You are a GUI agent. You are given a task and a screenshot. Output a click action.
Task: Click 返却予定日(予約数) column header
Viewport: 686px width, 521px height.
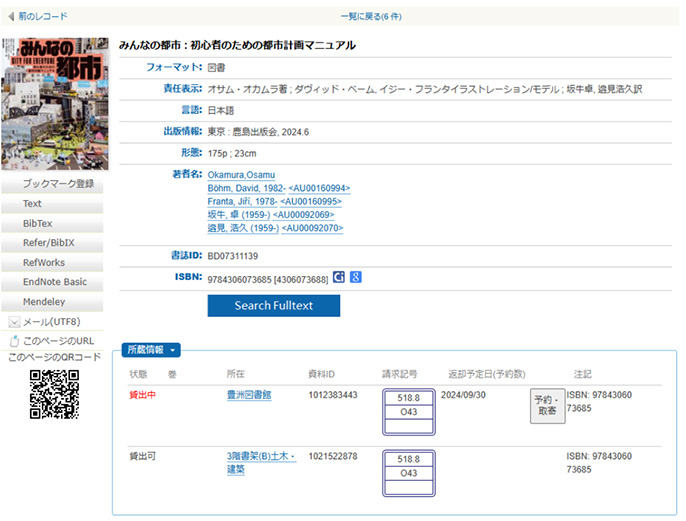[x=486, y=374]
